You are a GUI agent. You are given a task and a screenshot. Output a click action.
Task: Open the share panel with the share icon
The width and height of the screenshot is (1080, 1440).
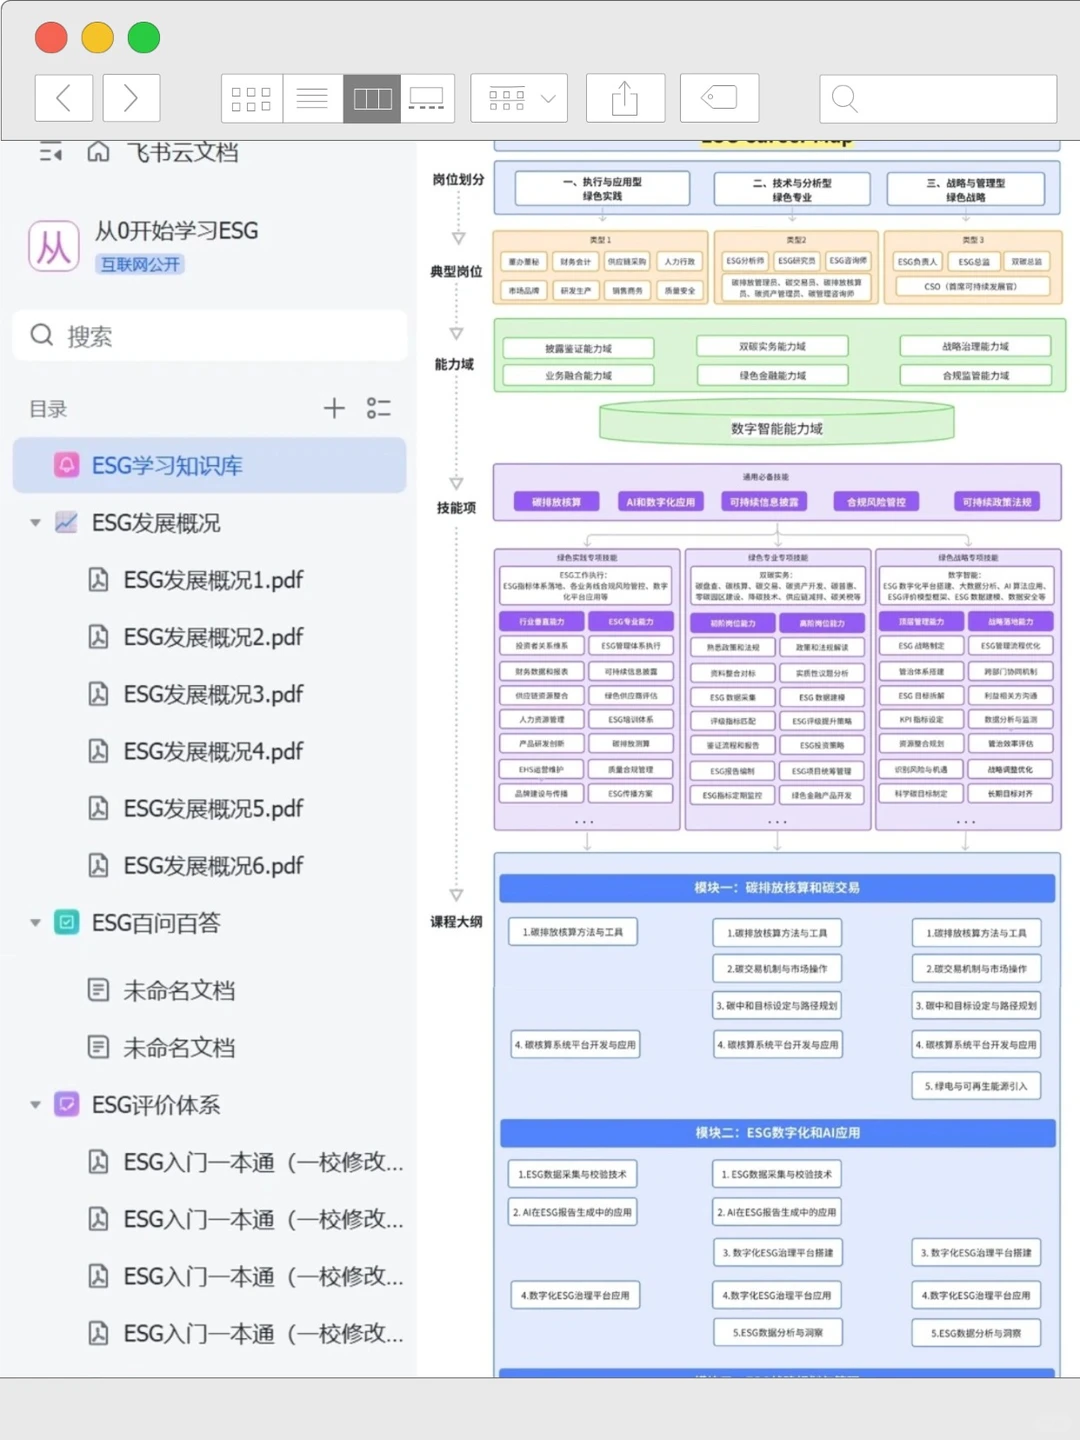click(625, 98)
